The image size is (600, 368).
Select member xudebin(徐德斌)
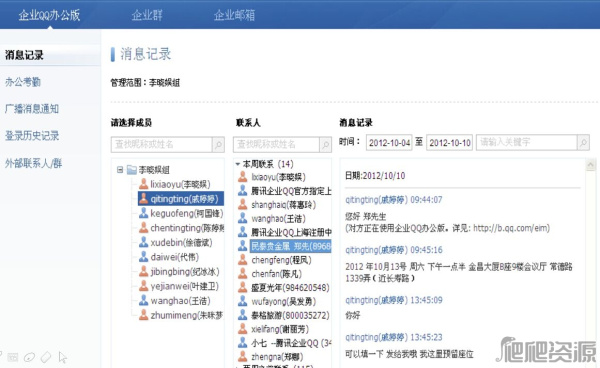[181, 242]
